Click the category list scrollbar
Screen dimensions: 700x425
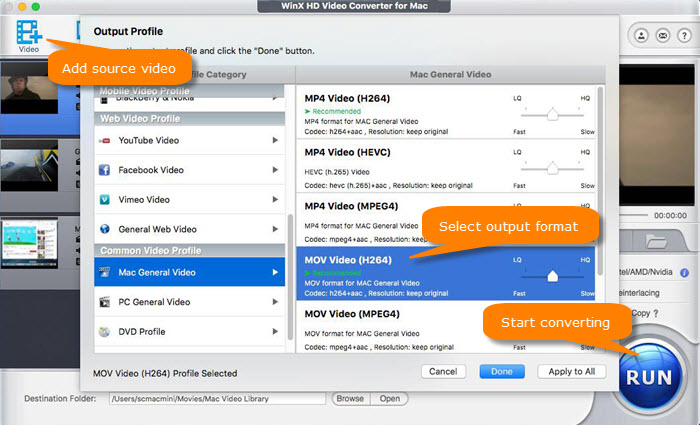(291, 277)
